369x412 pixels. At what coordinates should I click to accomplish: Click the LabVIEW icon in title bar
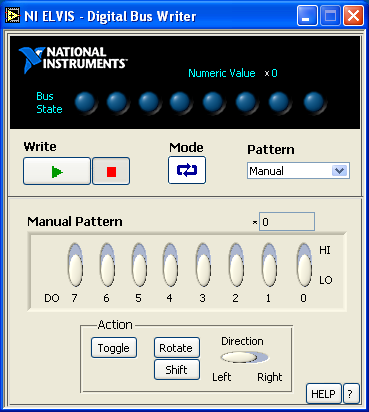(x=13, y=16)
